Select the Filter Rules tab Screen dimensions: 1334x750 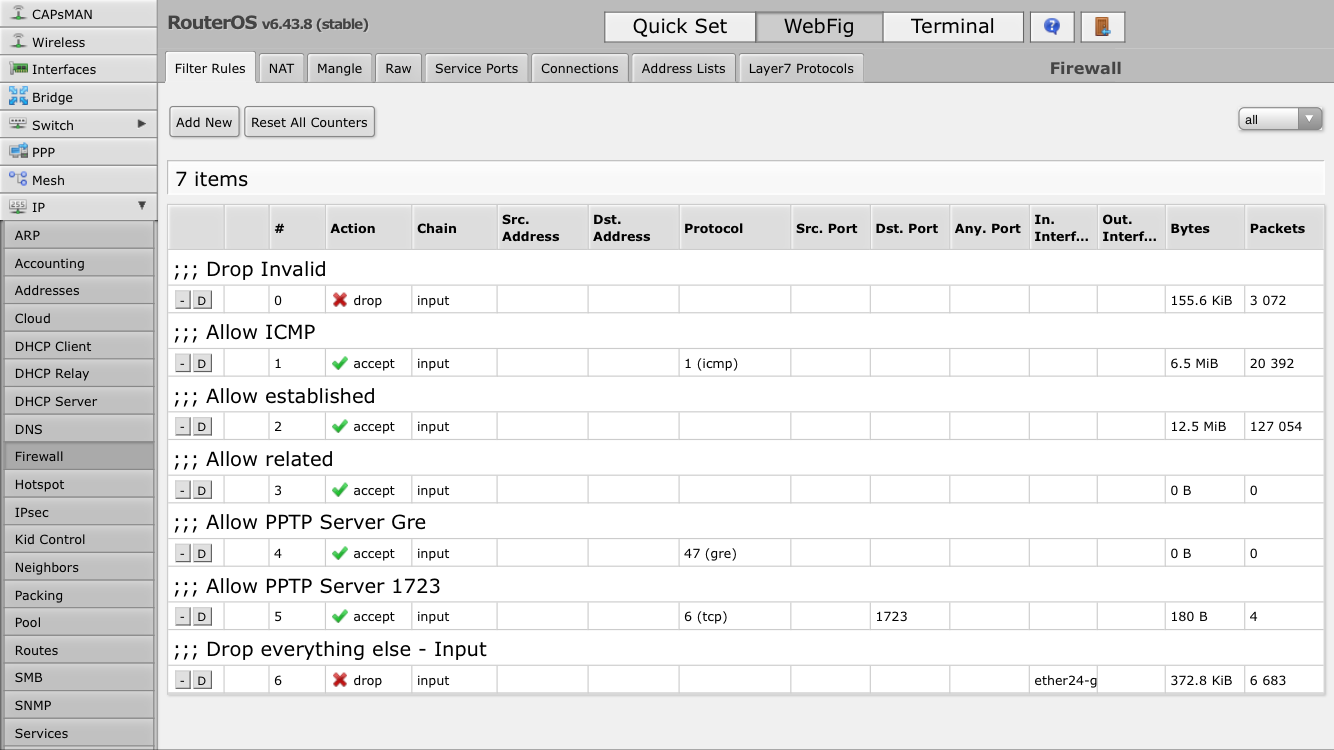click(x=210, y=68)
